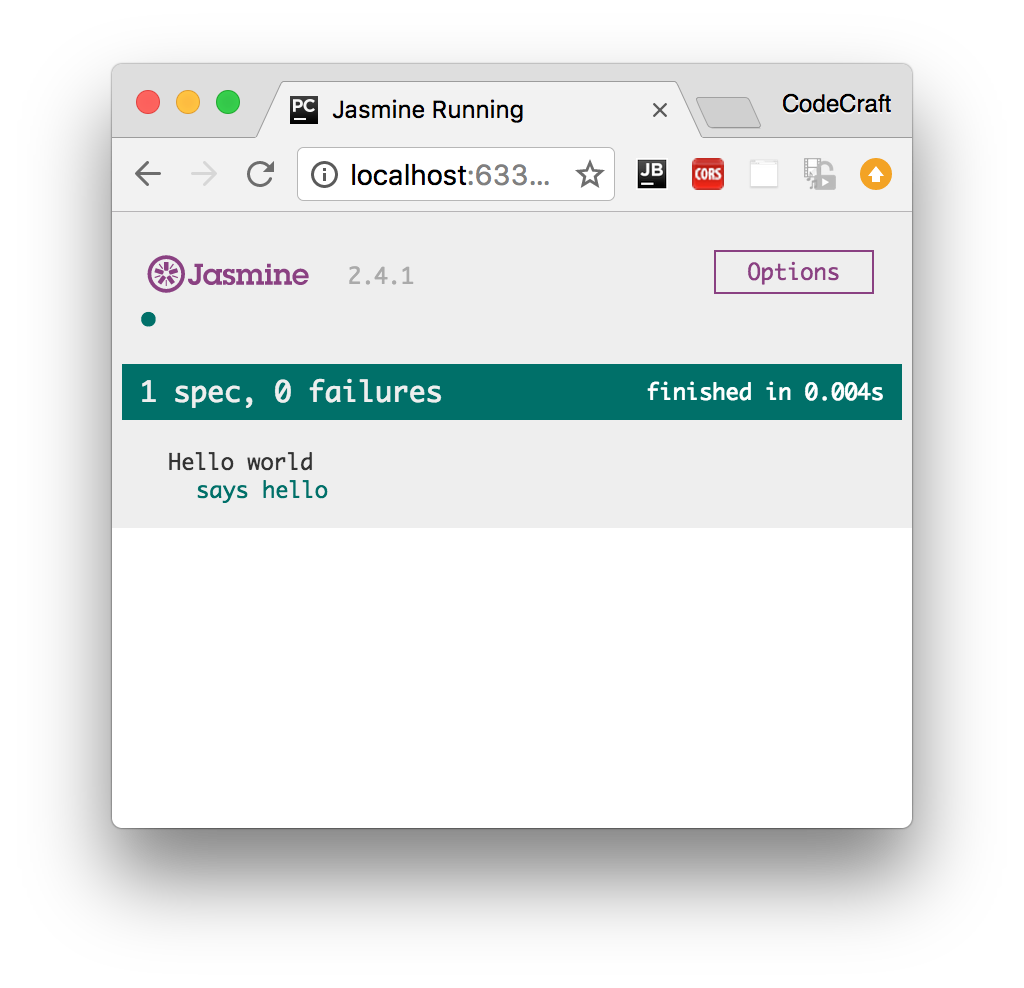Close the Jasmine Running tab
The height and width of the screenshot is (988, 1024).
[660, 110]
